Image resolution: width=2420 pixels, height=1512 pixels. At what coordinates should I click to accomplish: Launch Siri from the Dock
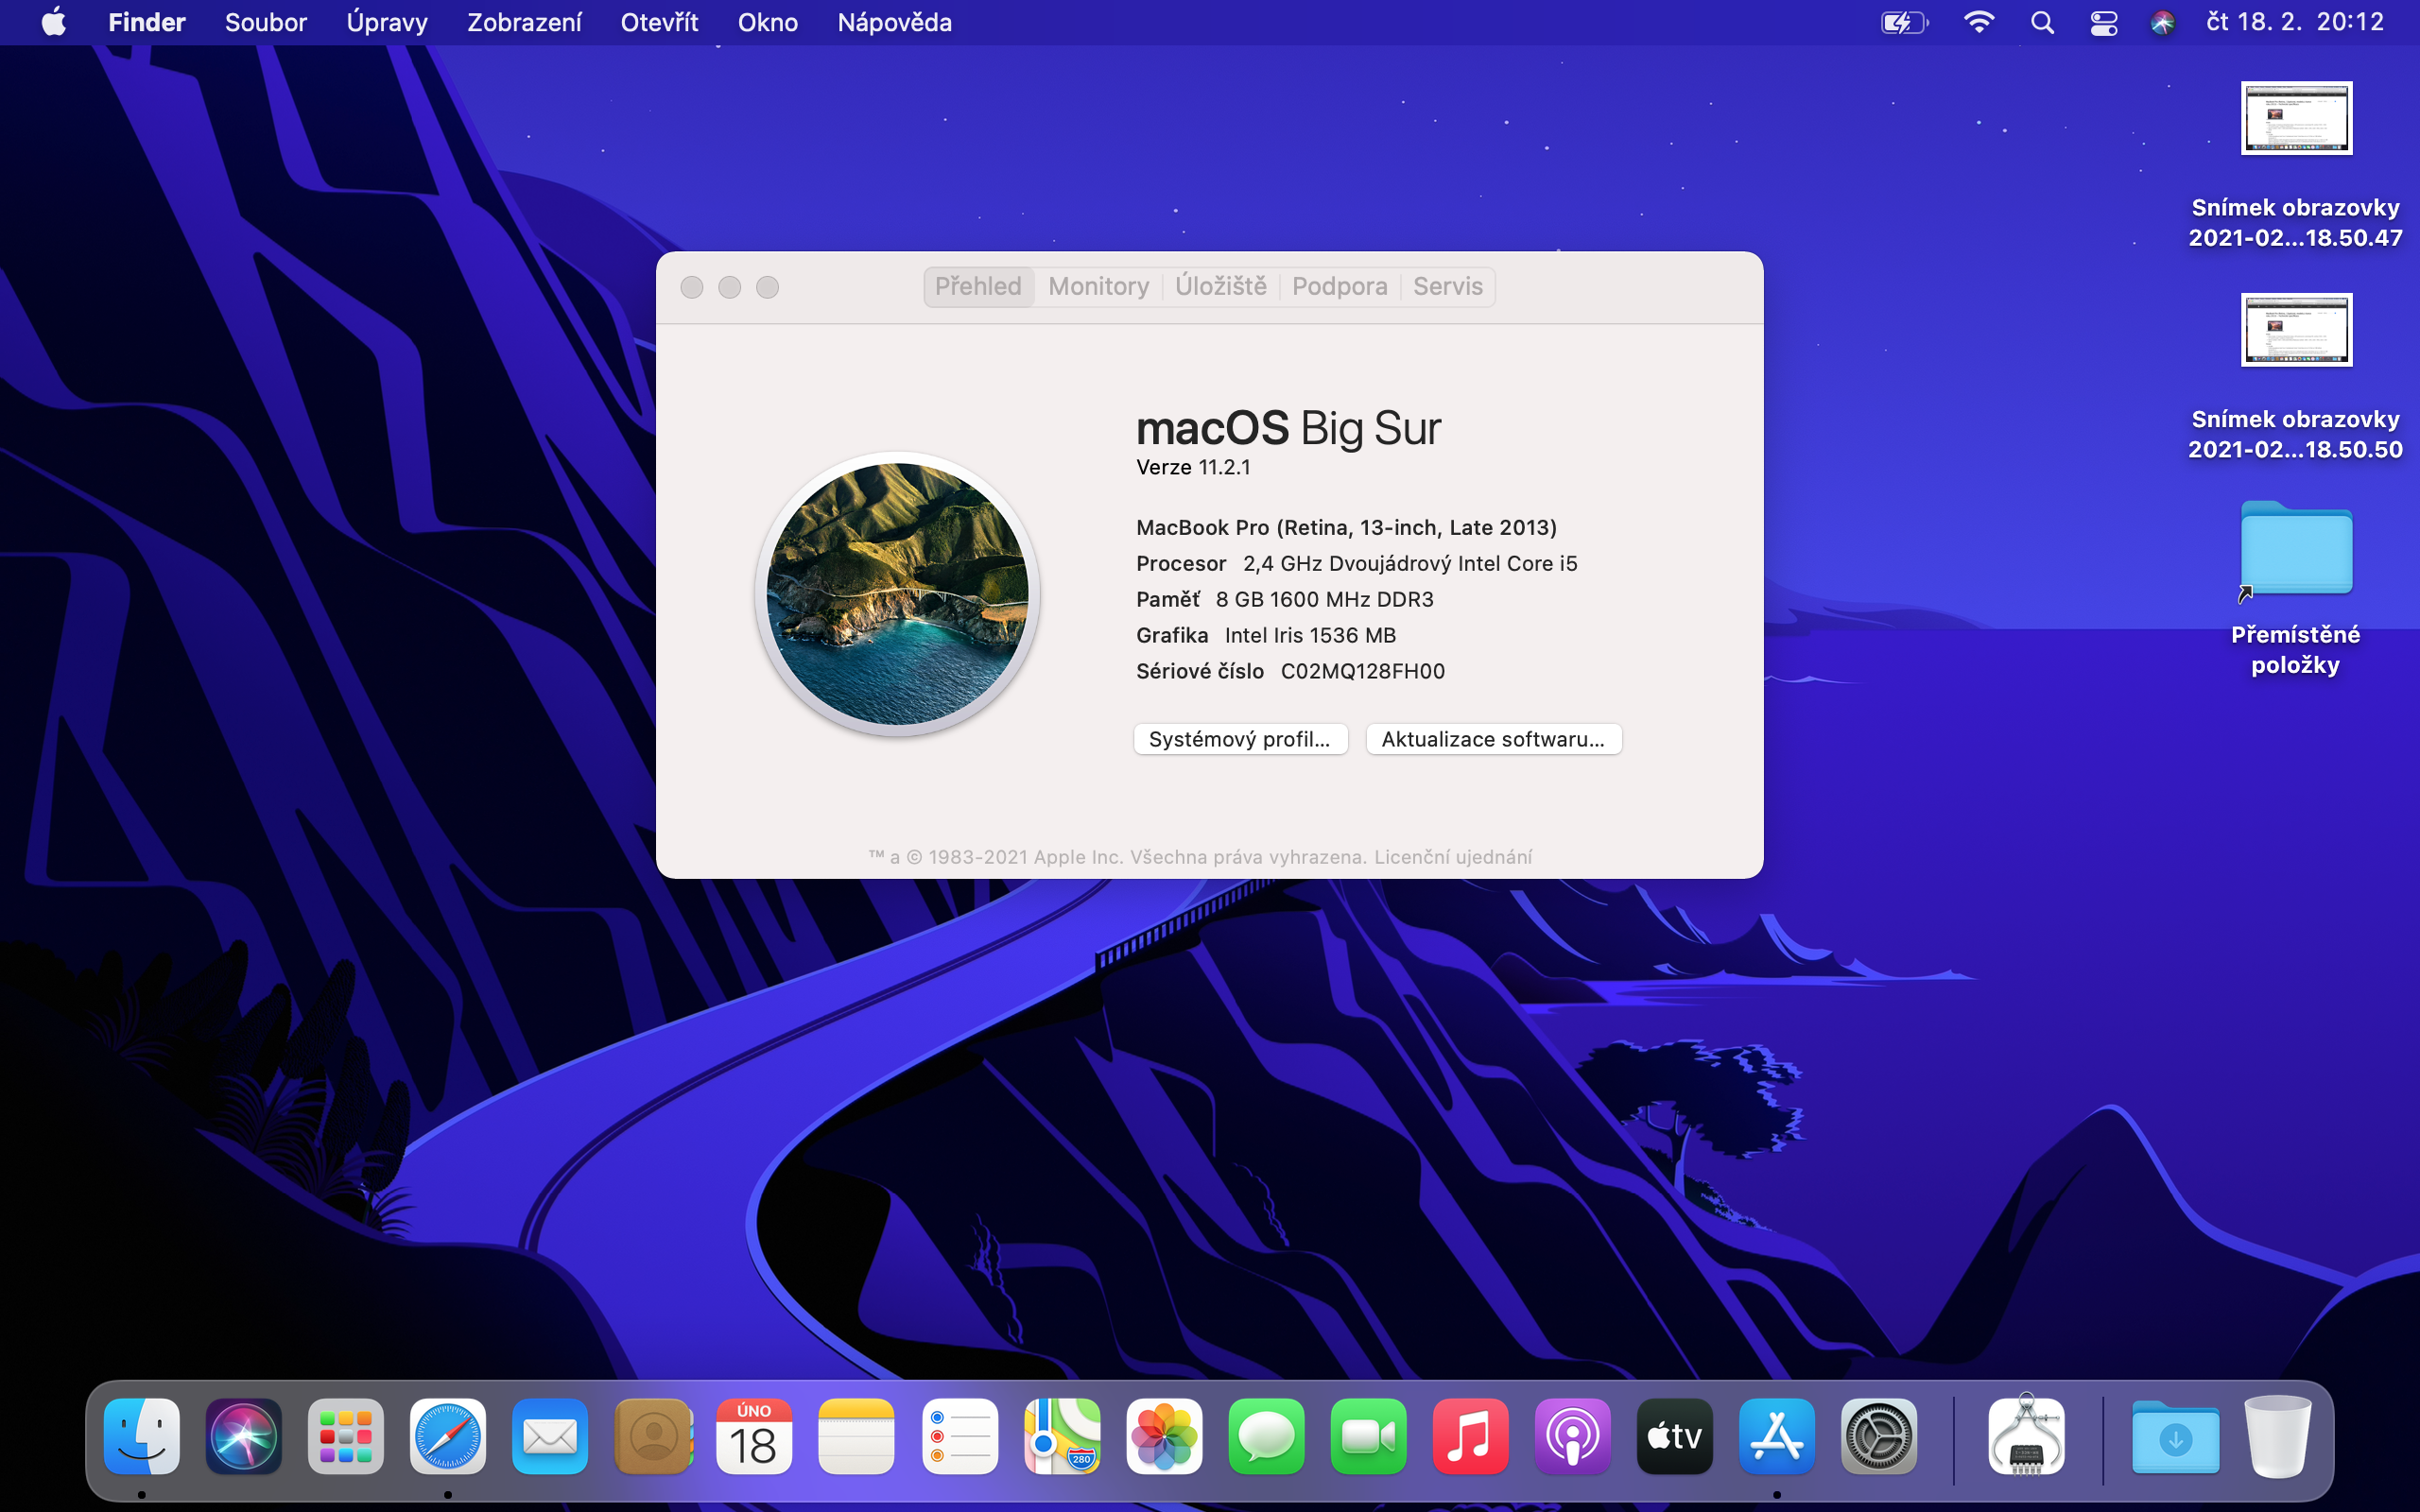pos(244,1437)
